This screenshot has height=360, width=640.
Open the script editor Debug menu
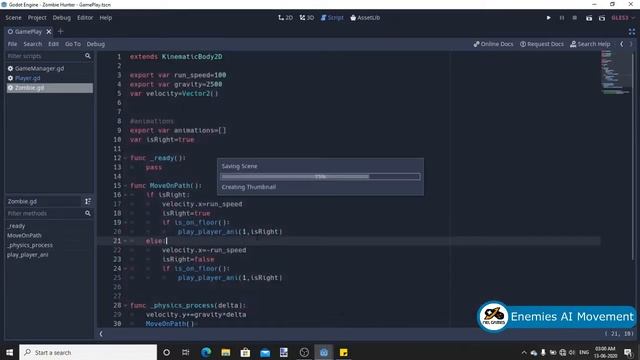coord(96,44)
